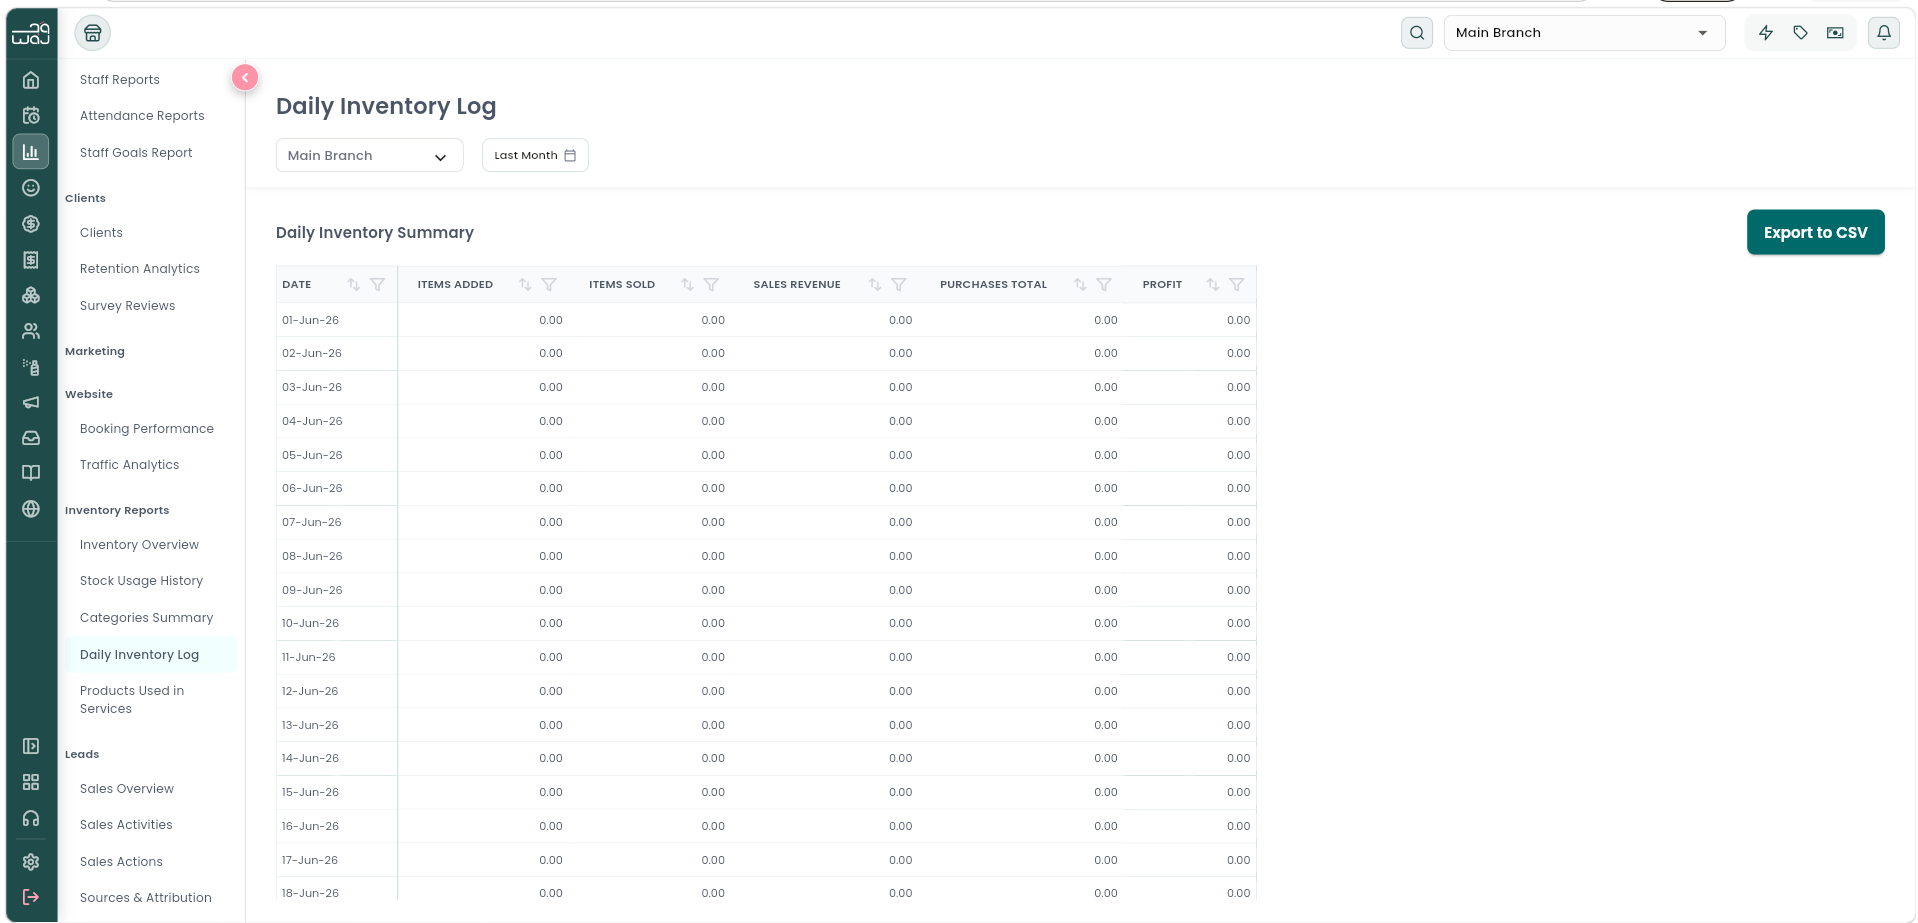Open the open book sidebar icon
This screenshot has height=923, width=1918.
pyautogui.click(x=31, y=473)
